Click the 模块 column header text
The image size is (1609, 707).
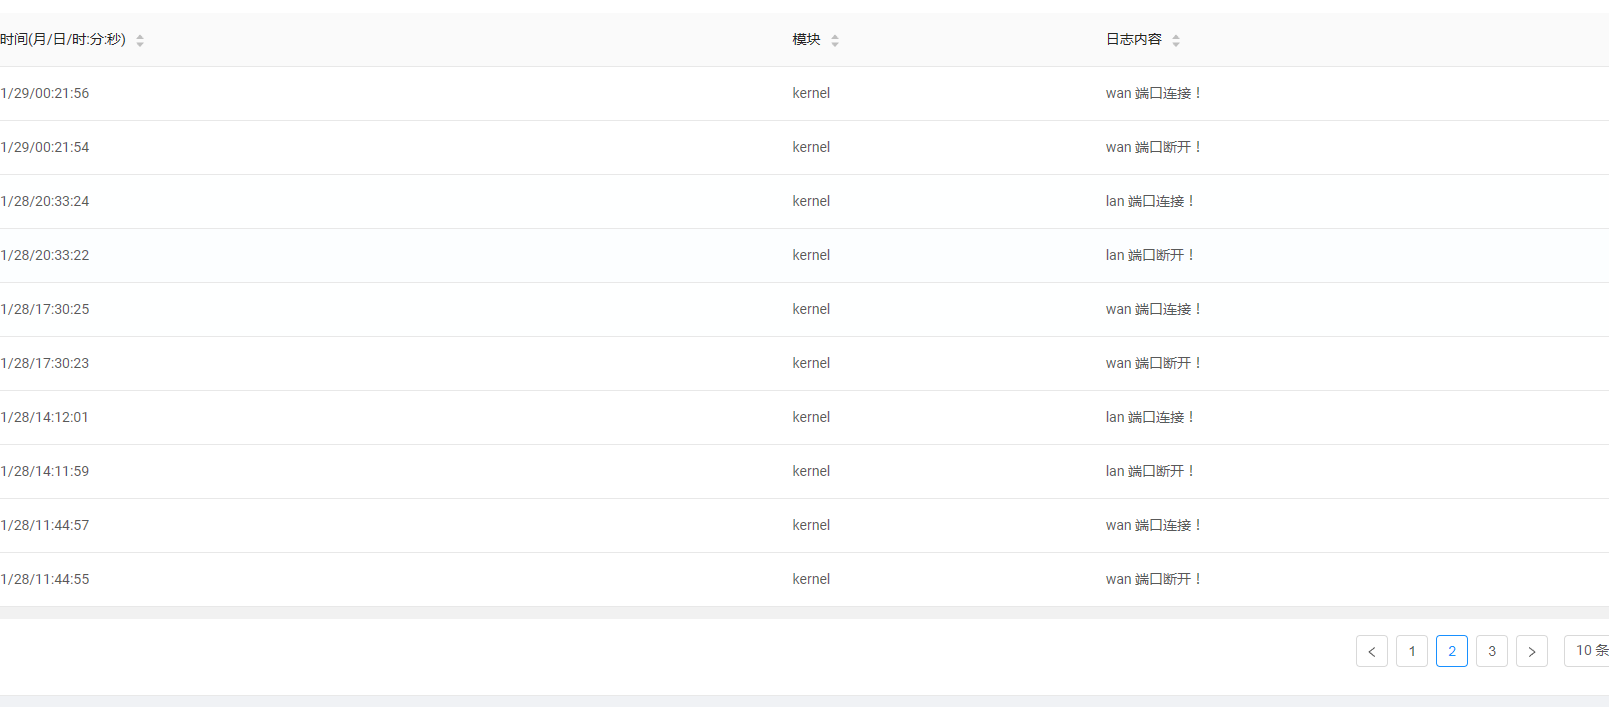pos(806,40)
